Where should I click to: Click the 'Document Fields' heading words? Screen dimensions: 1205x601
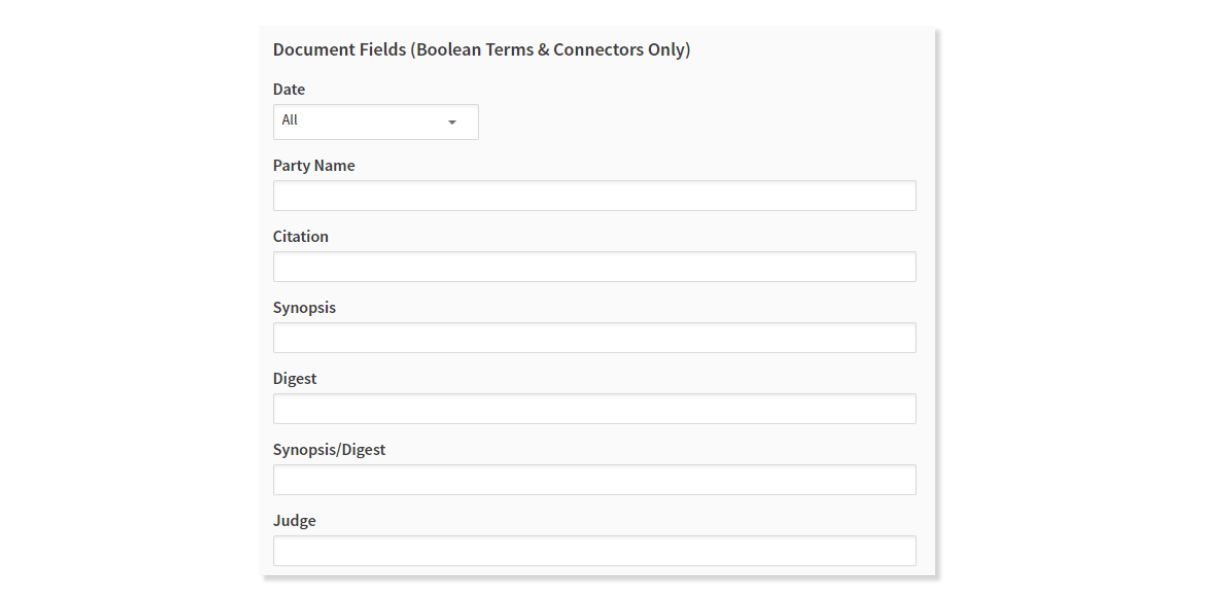[339, 50]
